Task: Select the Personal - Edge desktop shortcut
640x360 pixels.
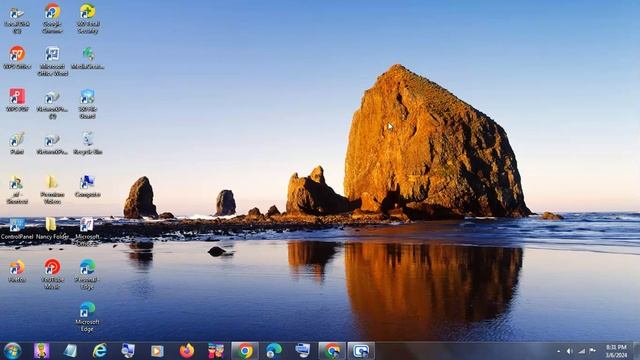Action: point(87,274)
